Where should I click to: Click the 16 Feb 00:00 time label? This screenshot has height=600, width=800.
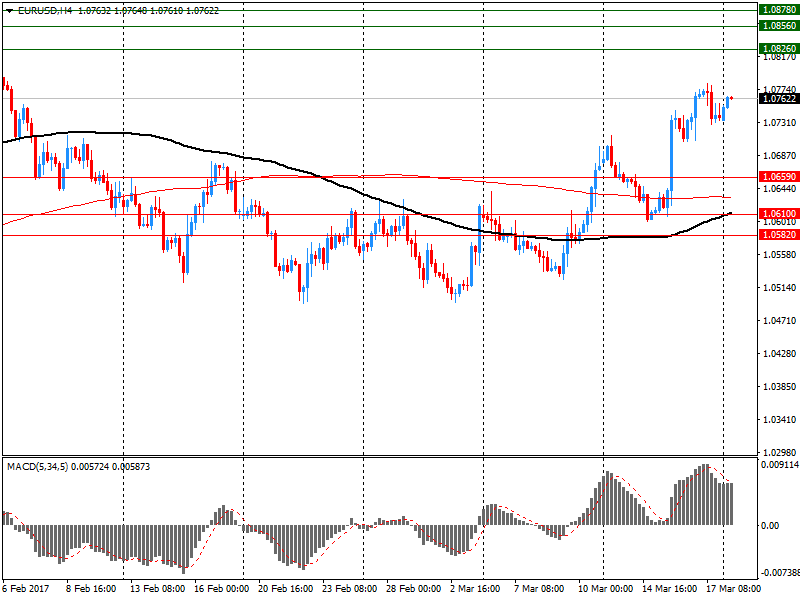[221, 589]
